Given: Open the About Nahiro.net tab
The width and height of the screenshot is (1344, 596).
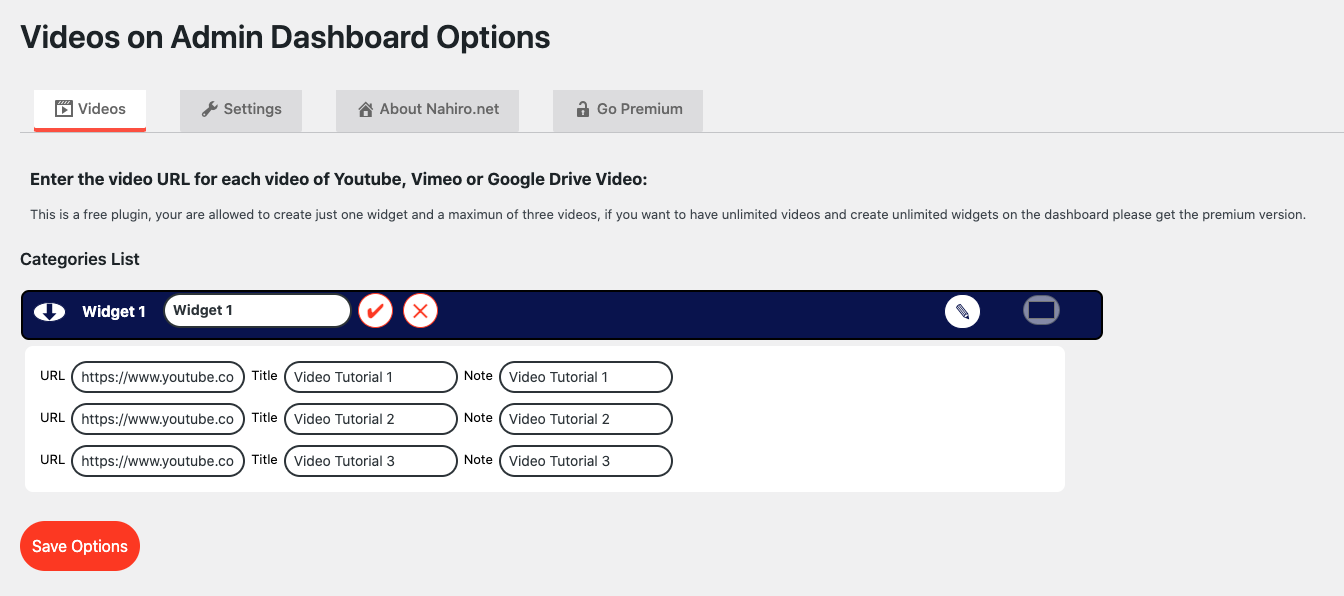Looking at the screenshot, I should pyautogui.click(x=427, y=110).
